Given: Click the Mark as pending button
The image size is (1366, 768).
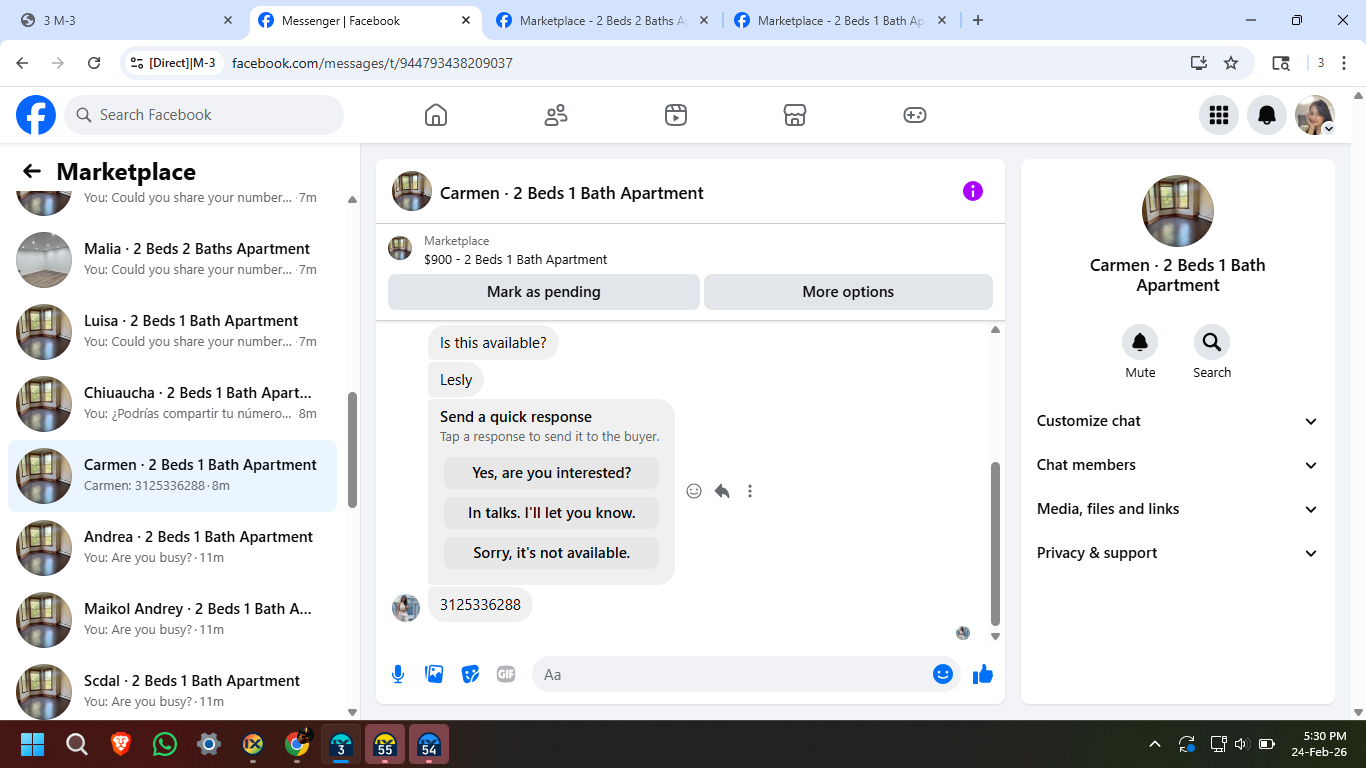Looking at the screenshot, I should click(544, 292).
